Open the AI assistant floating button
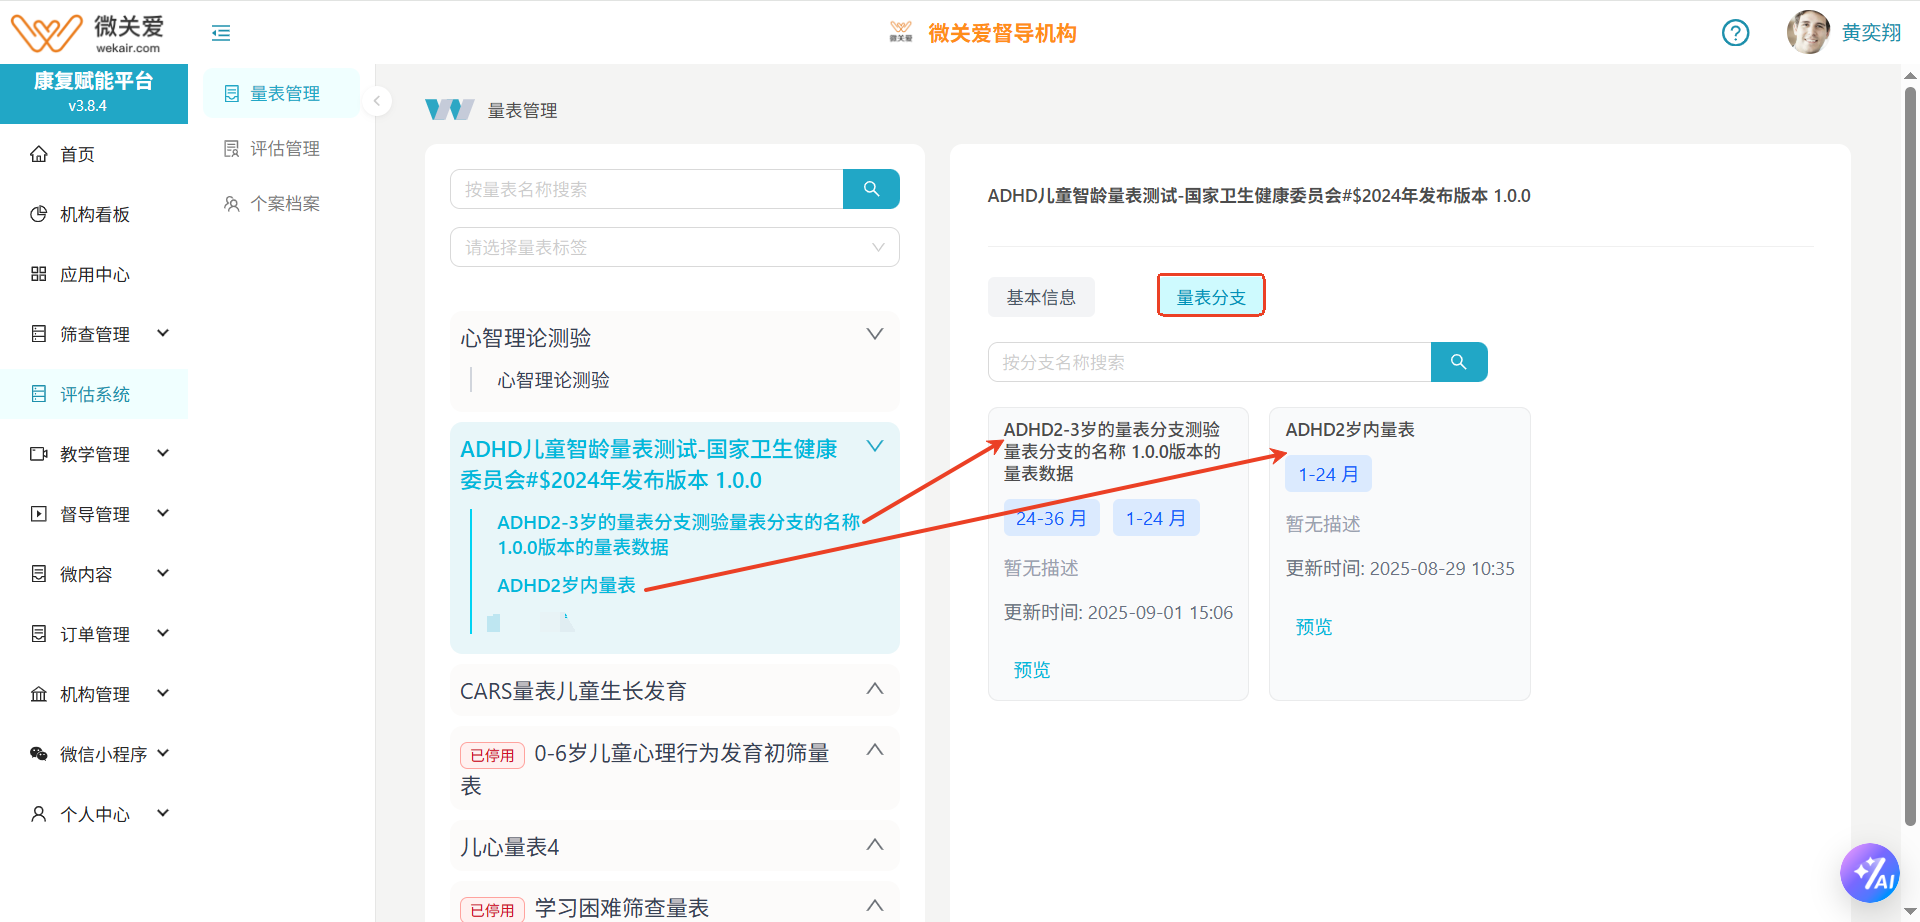Image resolution: width=1920 pixels, height=922 pixels. 1869,872
